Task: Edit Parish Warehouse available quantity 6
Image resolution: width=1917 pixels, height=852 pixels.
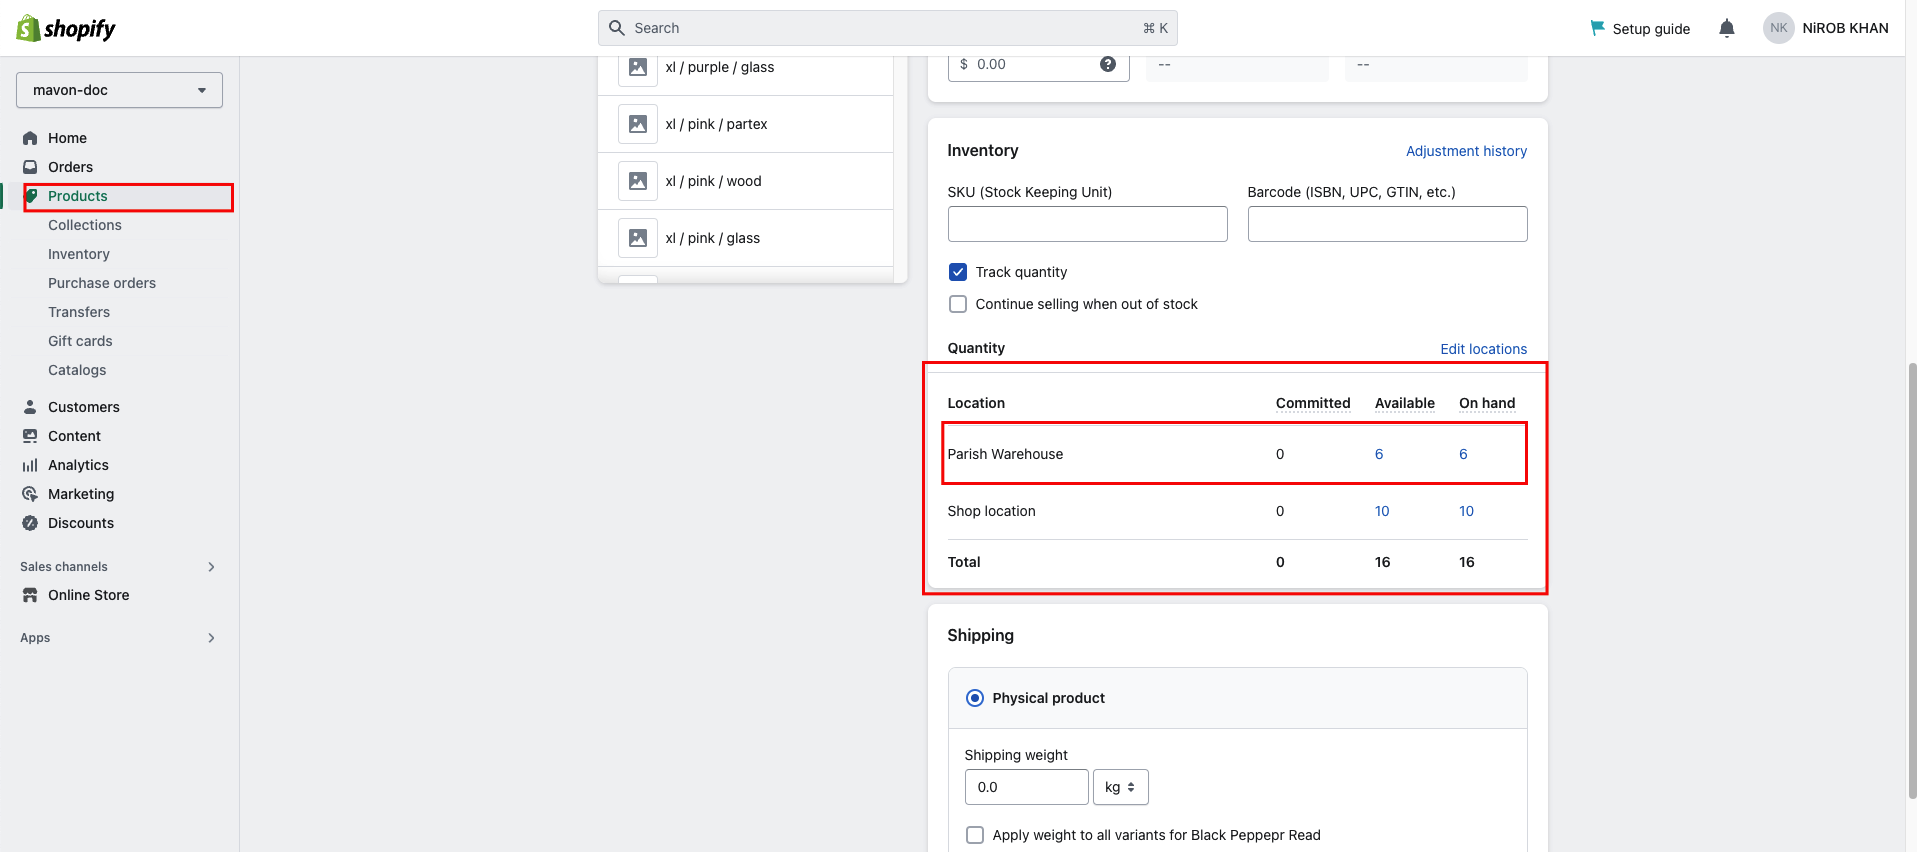Action: coord(1379,454)
